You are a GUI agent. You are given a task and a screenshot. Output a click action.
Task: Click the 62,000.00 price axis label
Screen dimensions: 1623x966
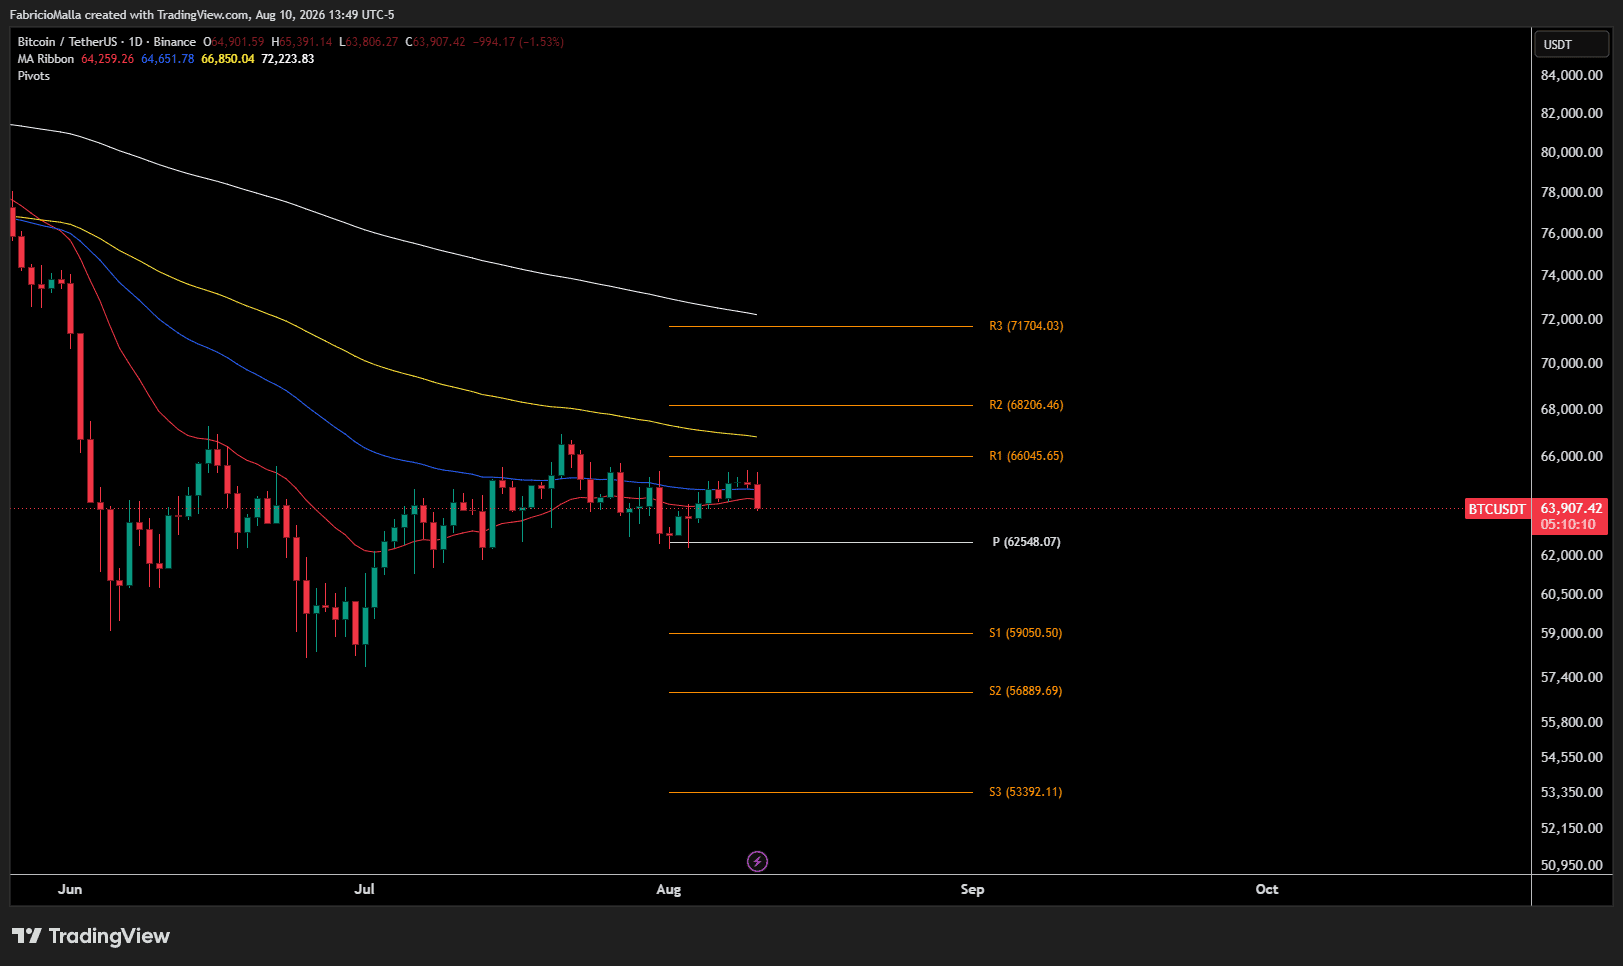1571,555
